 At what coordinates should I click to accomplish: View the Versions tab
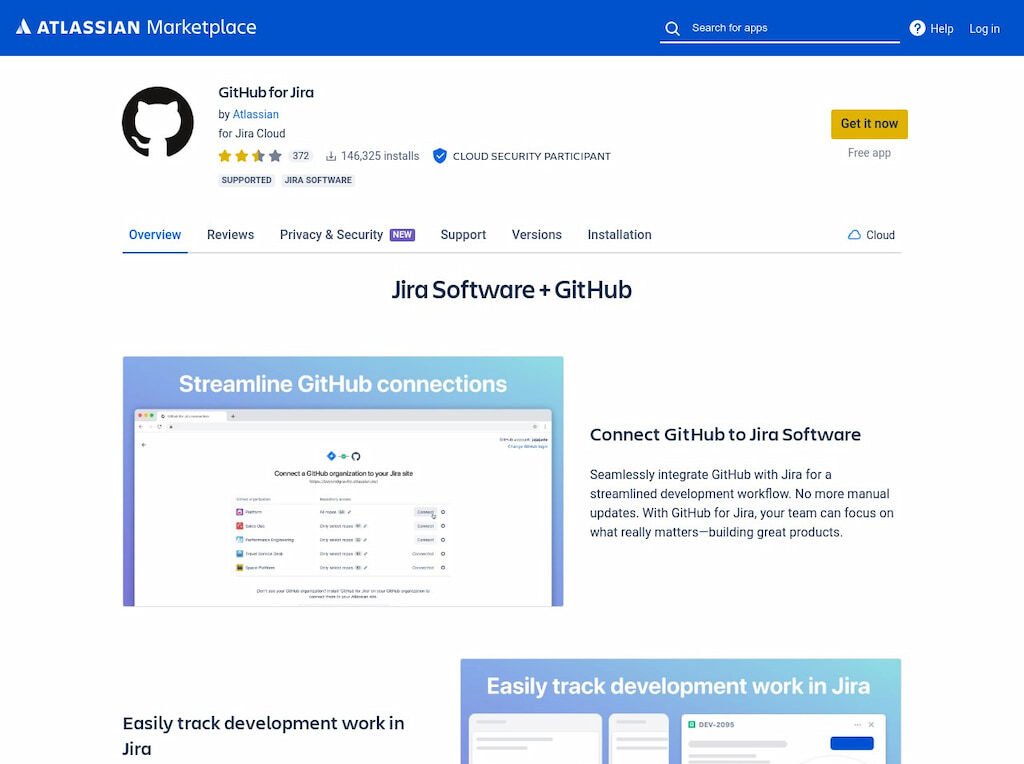[x=536, y=235]
